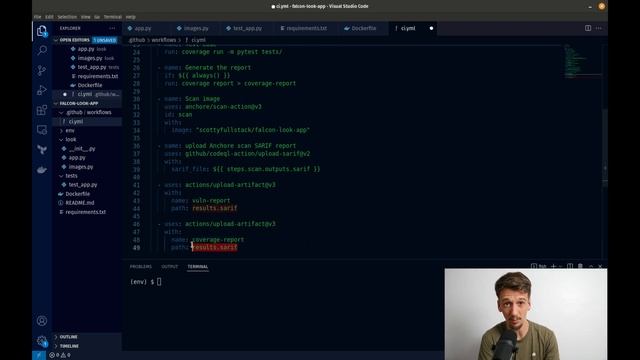Open __init__.py in the look folder
The width and height of the screenshot is (640, 360).
pyautogui.click(x=87, y=149)
